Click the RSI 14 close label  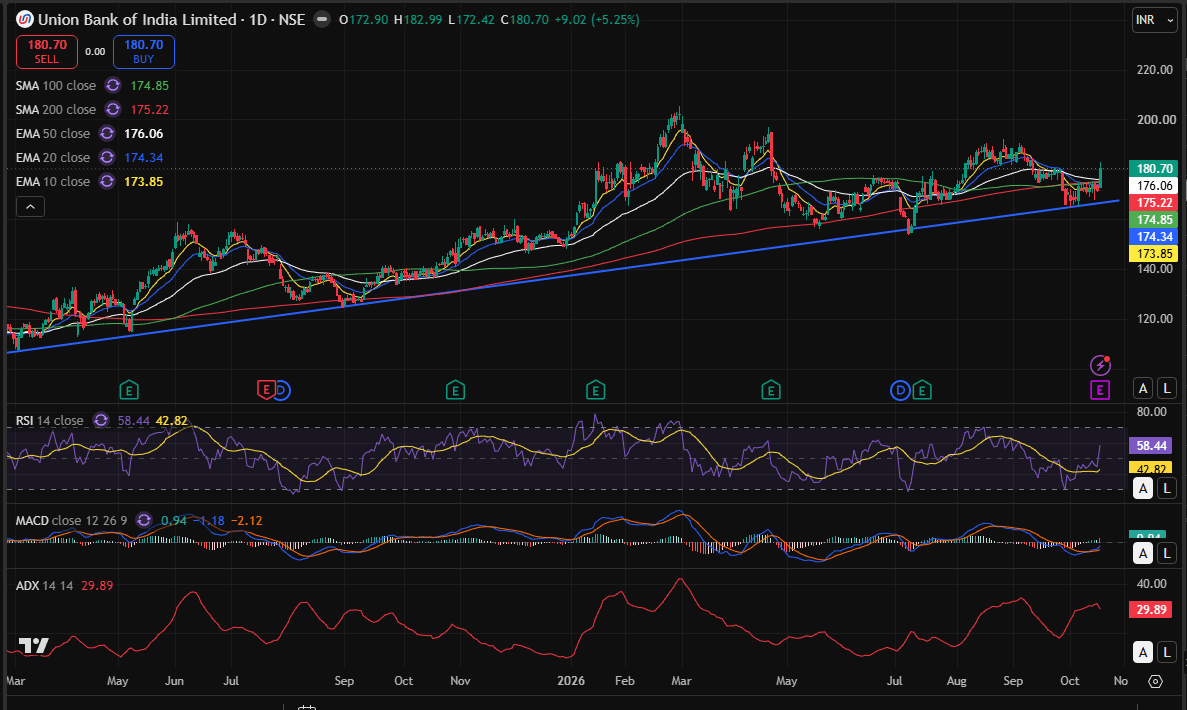pyautogui.click(x=50, y=420)
